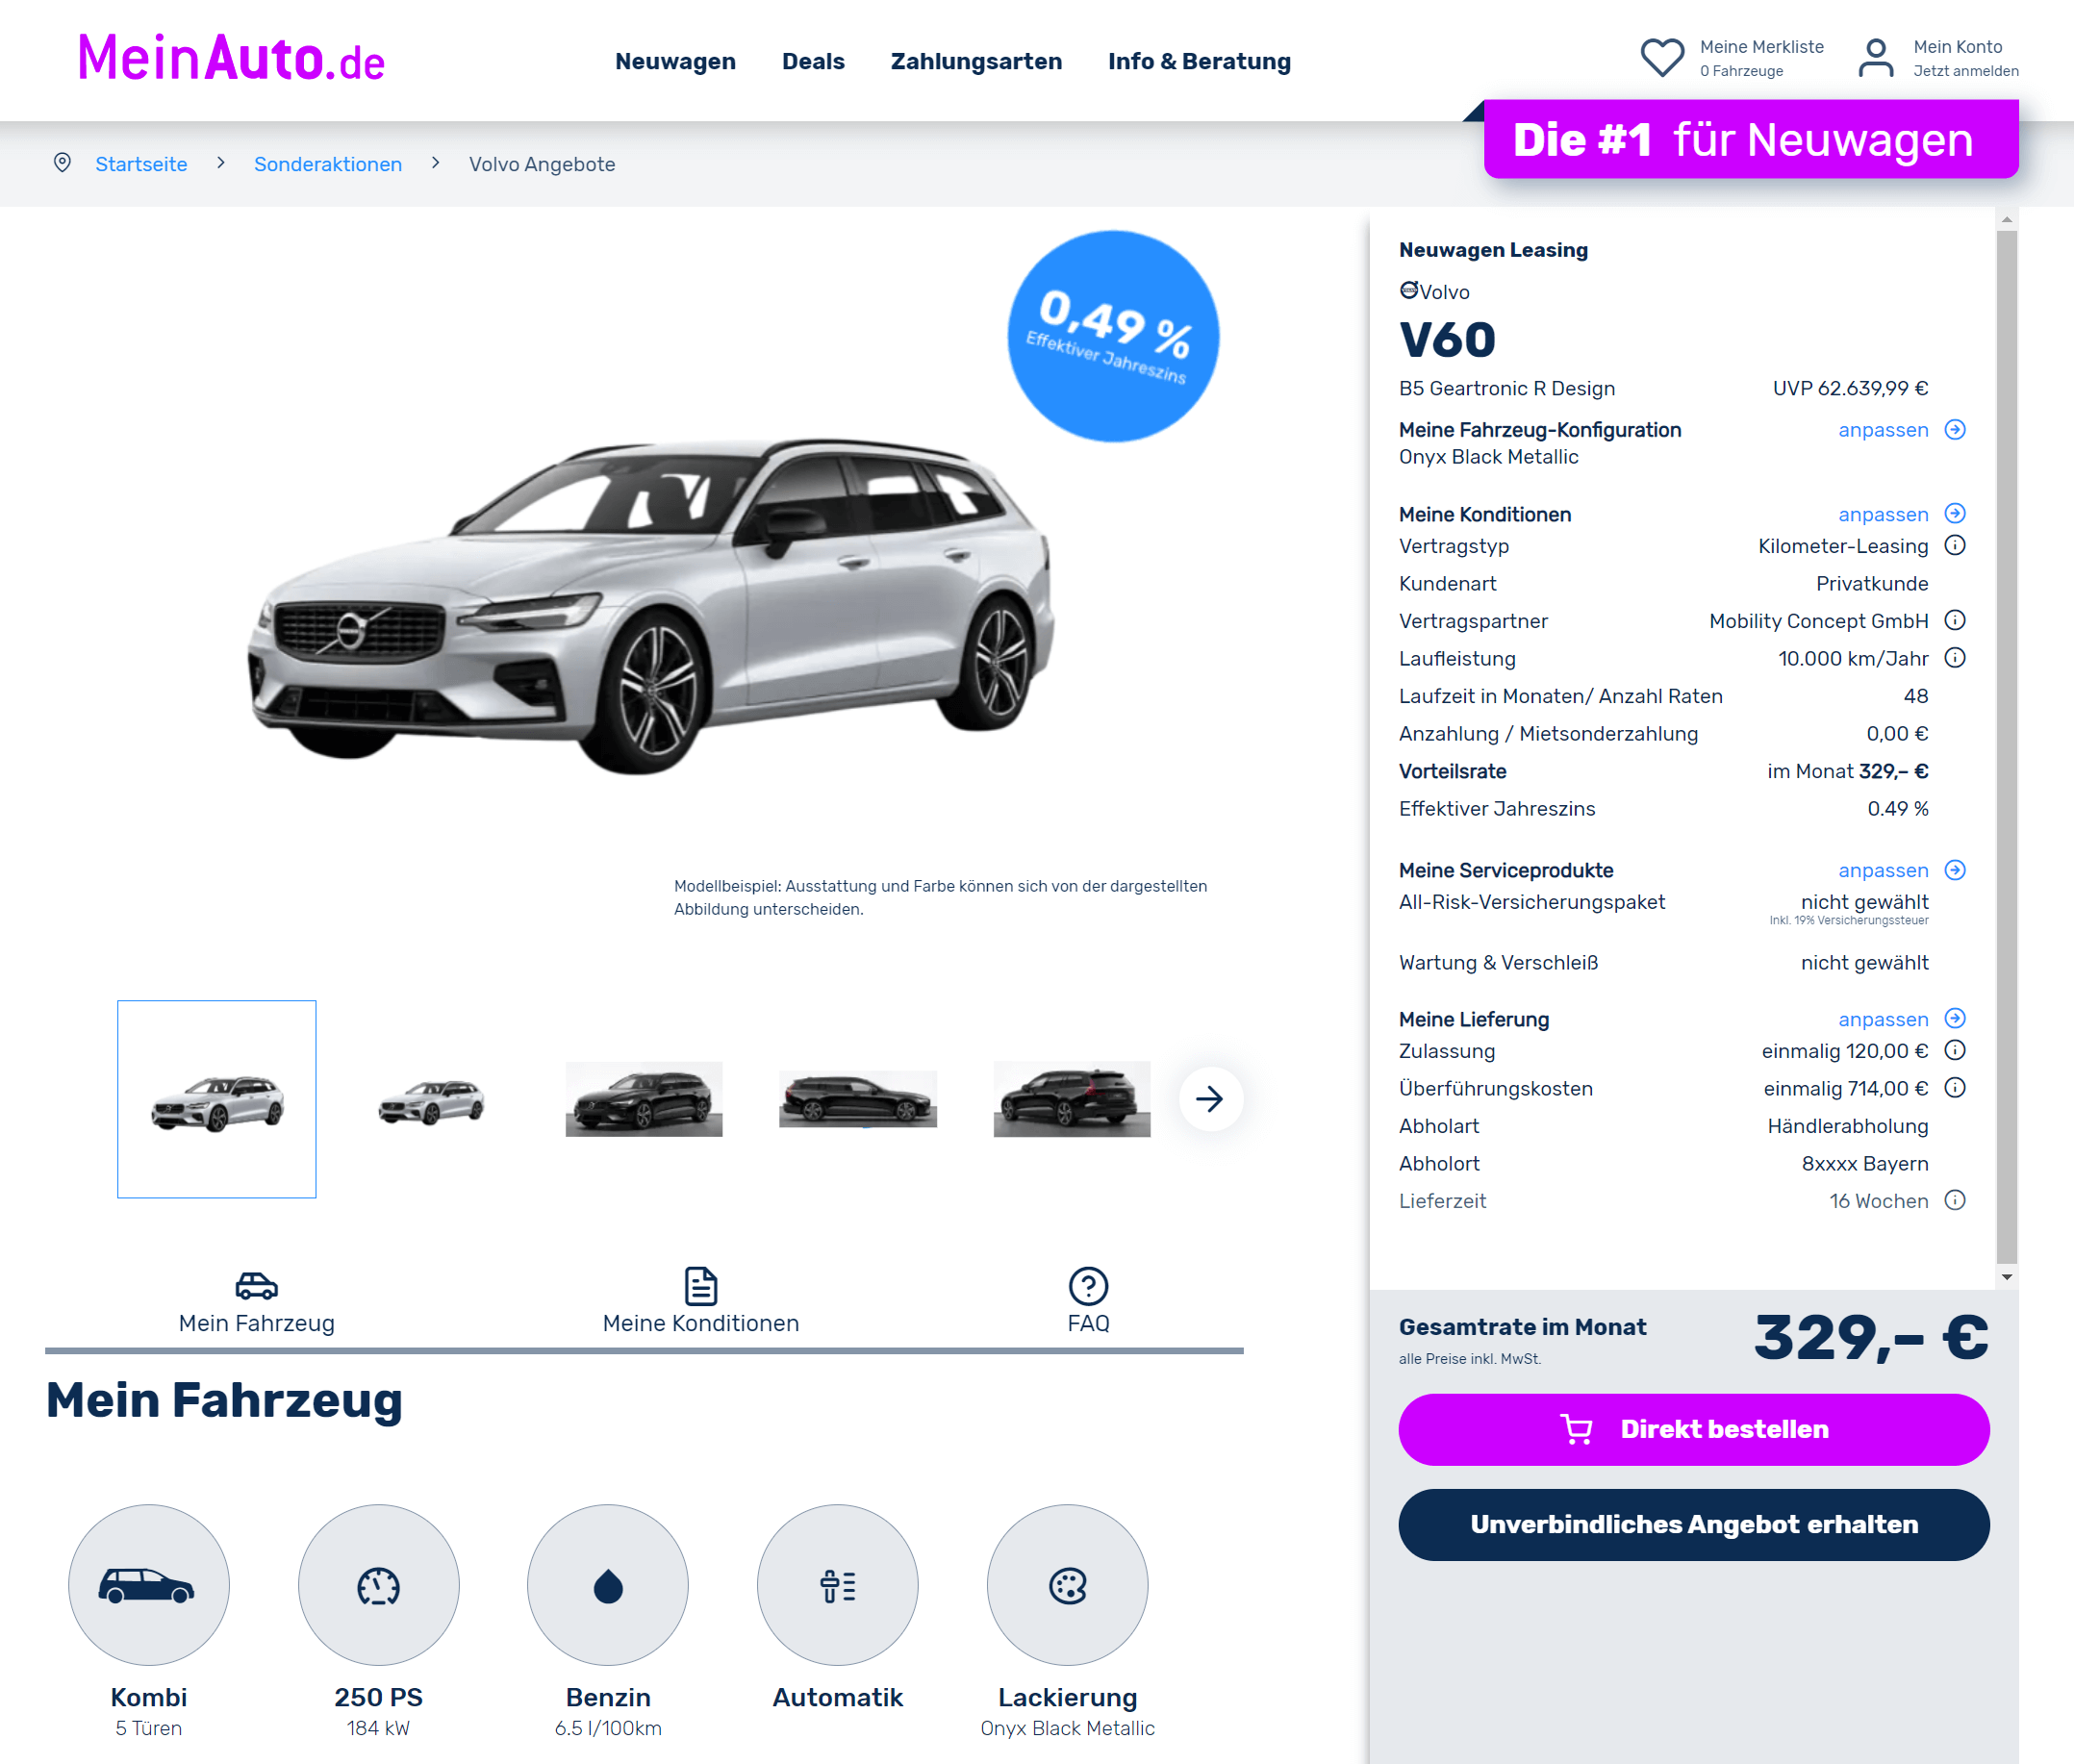The height and width of the screenshot is (1764, 2074).
Task: Go to Sonderaktionen breadcrumb link
Action: tap(328, 164)
